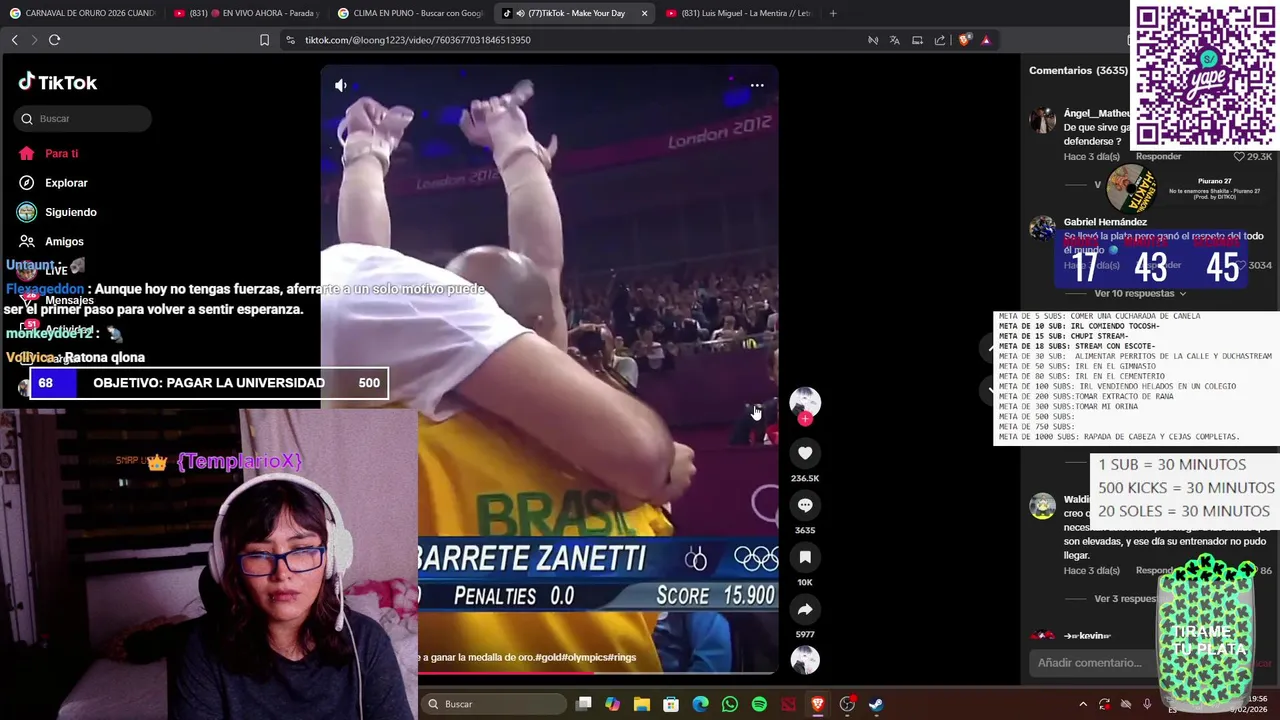Expand Ver 3 respuestas replies
The height and width of the screenshot is (720, 1280).
(x=1125, y=599)
